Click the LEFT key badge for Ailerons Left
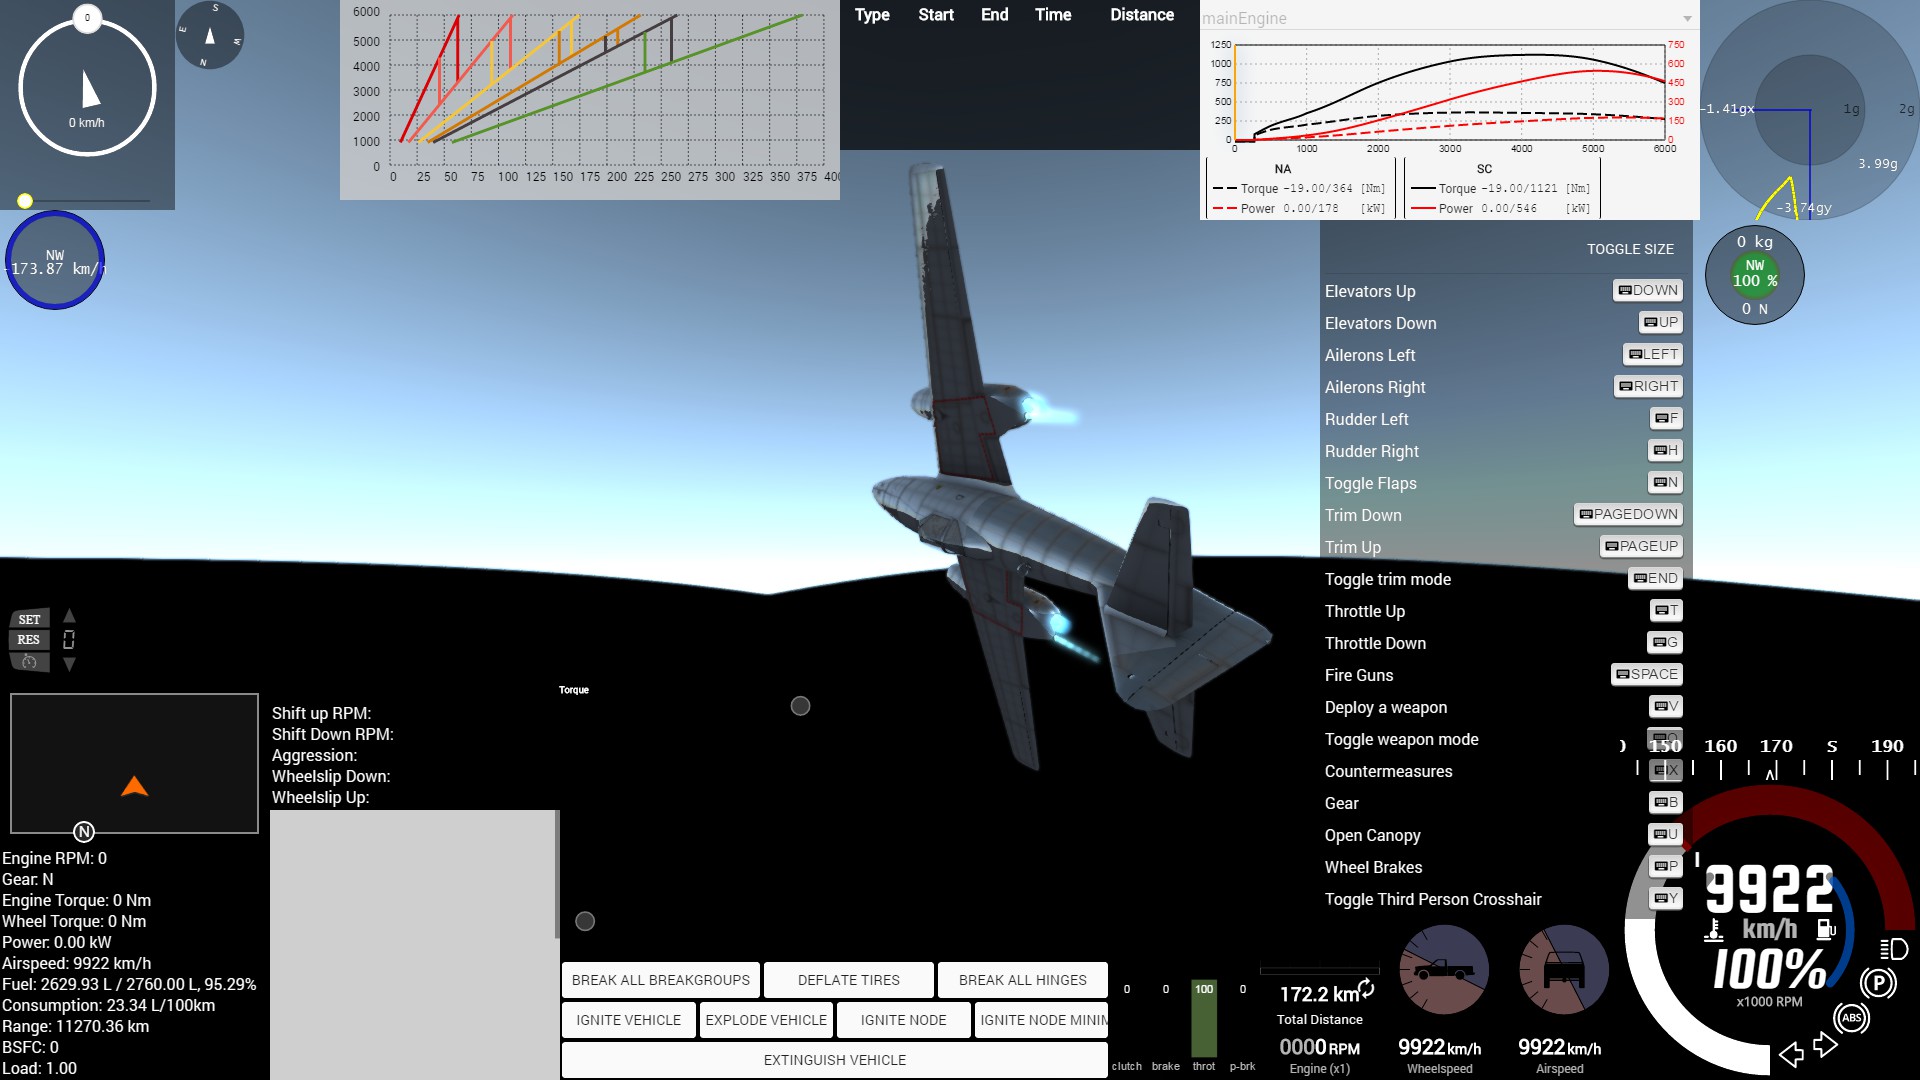This screenshot has height=1080, width=1920. [1653, 354]
